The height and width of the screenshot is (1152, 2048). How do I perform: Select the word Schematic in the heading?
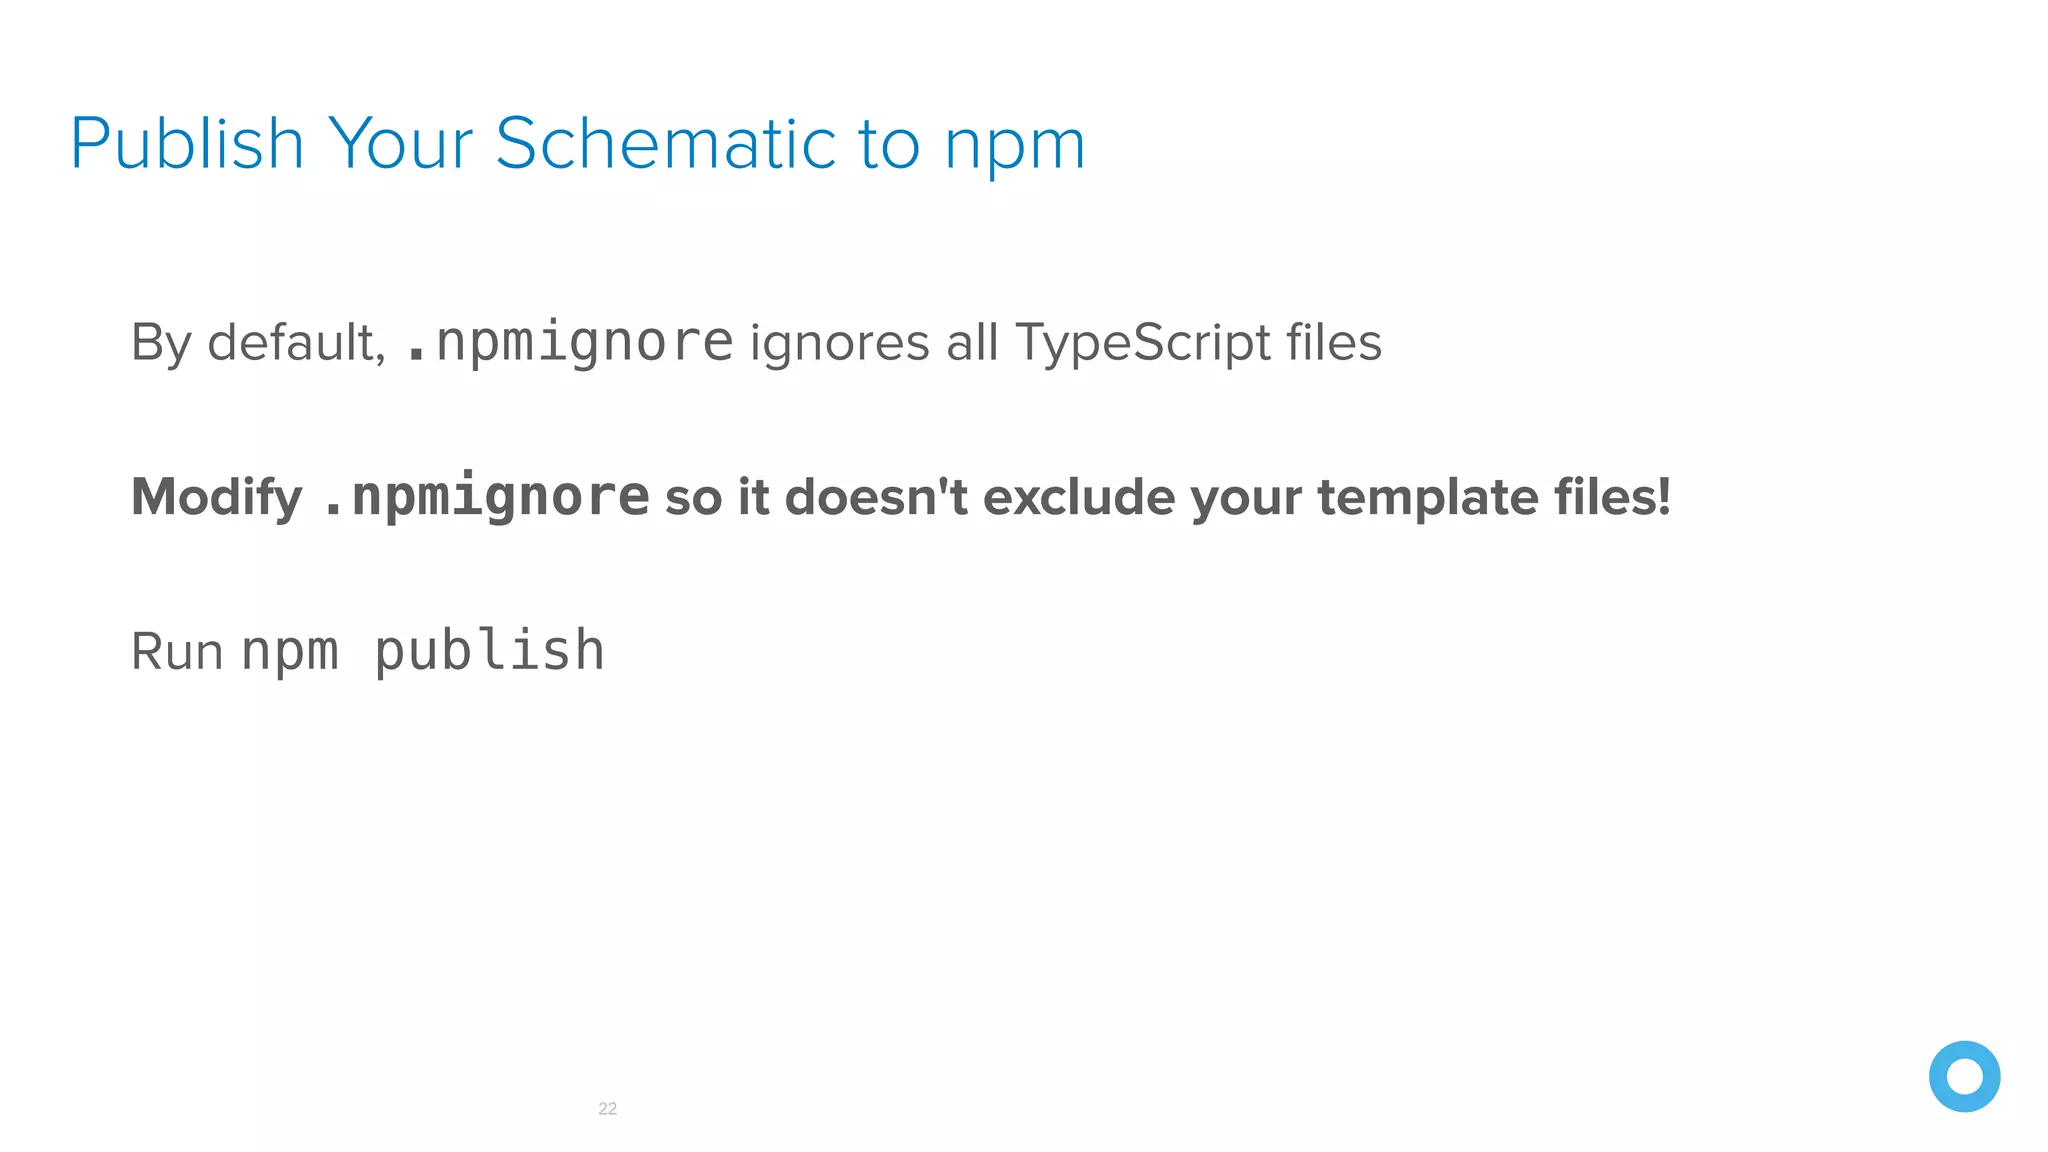point(665,143)
